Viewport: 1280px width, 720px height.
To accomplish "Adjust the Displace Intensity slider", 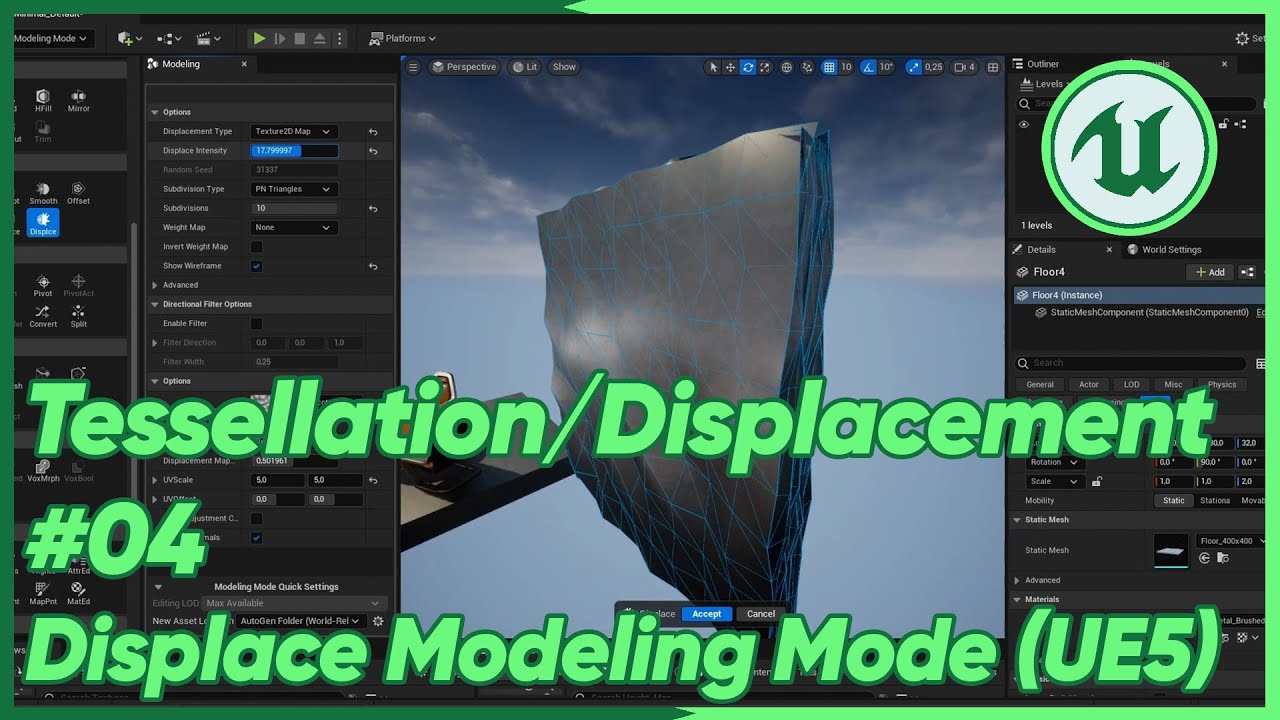I will click(x=294, y=151).
